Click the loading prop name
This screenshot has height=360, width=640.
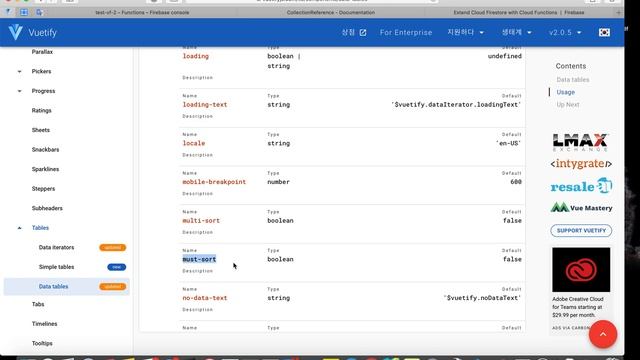pos(196,56)
